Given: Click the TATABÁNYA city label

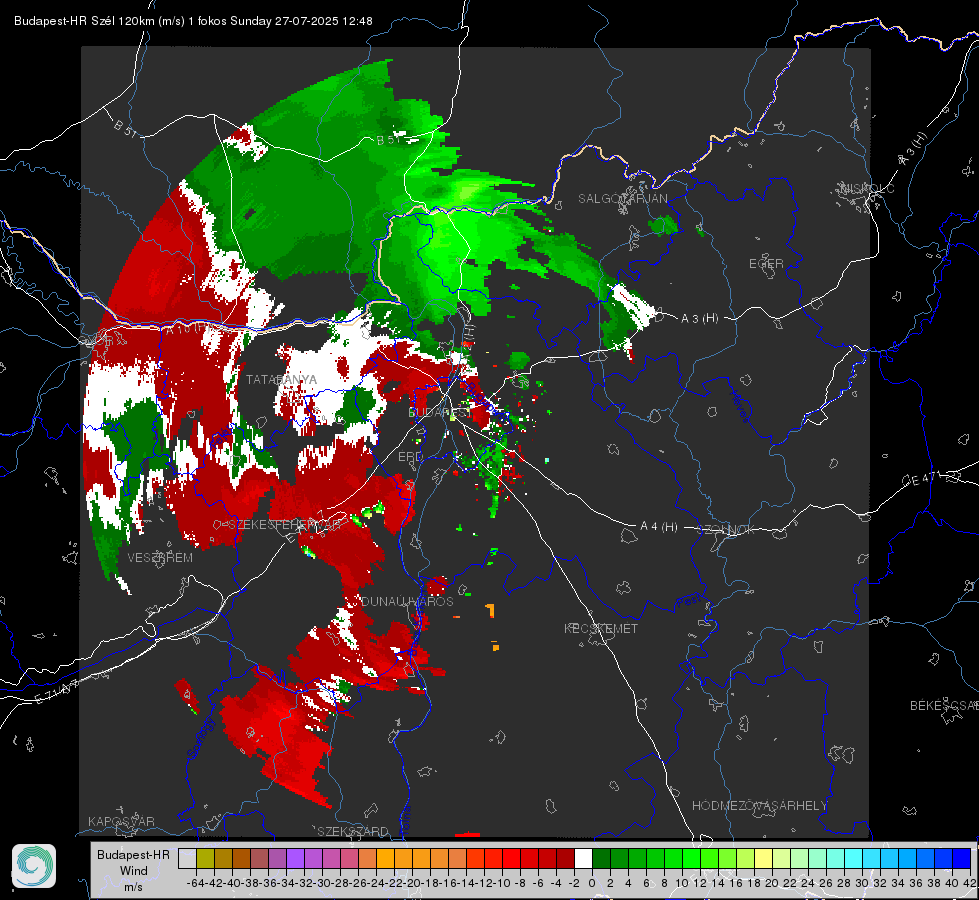Looking at the screenshot, I should point(281,380).
